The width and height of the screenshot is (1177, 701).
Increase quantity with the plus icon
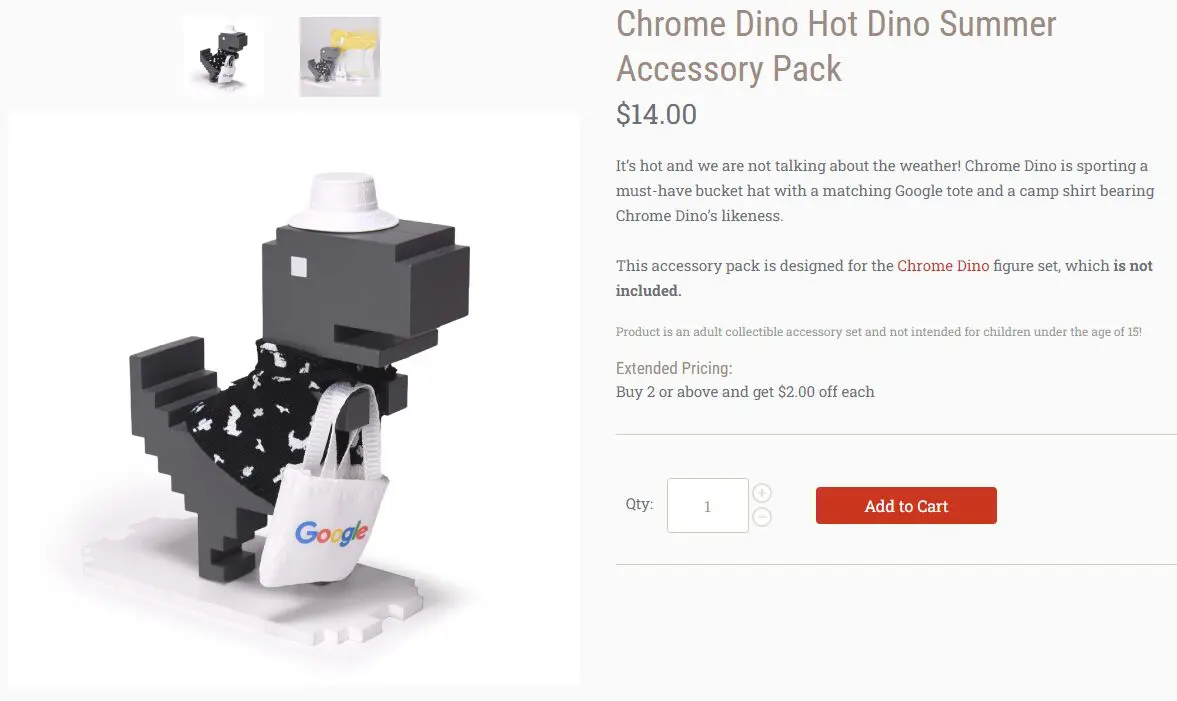pyautogui.click(x=762, y=493)
